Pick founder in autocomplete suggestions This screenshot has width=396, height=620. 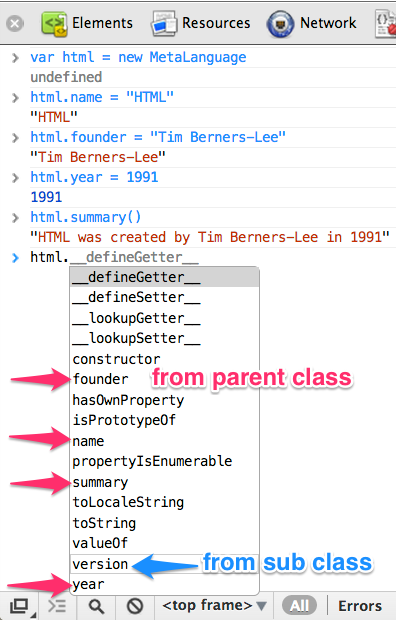pyautogui.click(x=100, y=379)
